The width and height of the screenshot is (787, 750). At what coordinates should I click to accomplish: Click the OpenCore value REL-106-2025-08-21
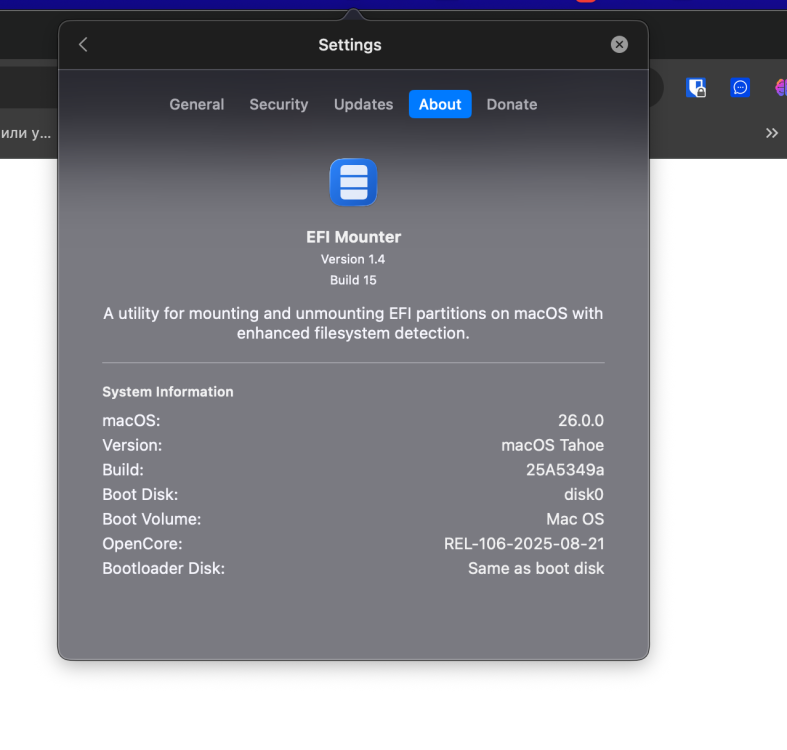click(524, 544)
